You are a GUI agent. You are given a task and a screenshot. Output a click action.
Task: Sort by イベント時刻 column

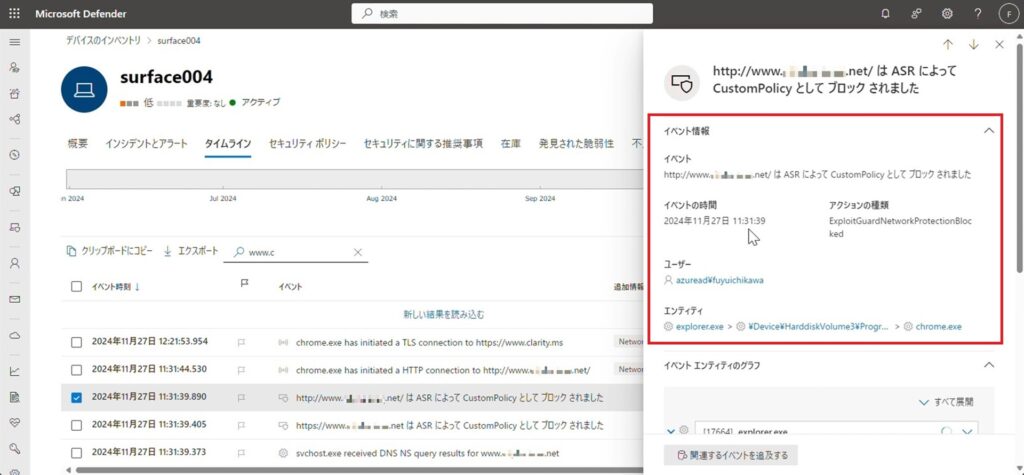click(115, 287)
